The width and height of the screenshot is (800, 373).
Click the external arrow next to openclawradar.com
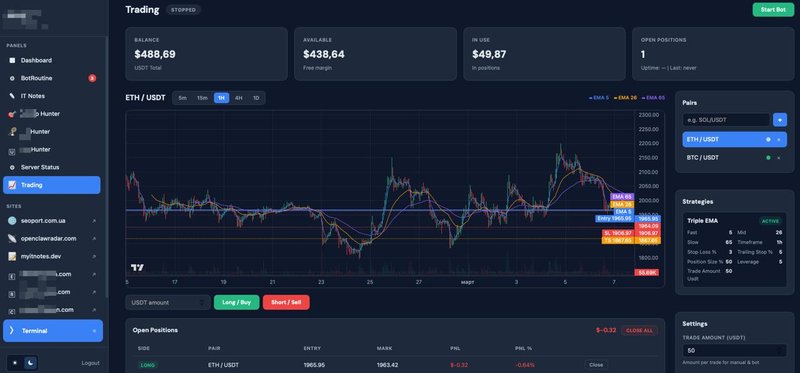point(94,239)
